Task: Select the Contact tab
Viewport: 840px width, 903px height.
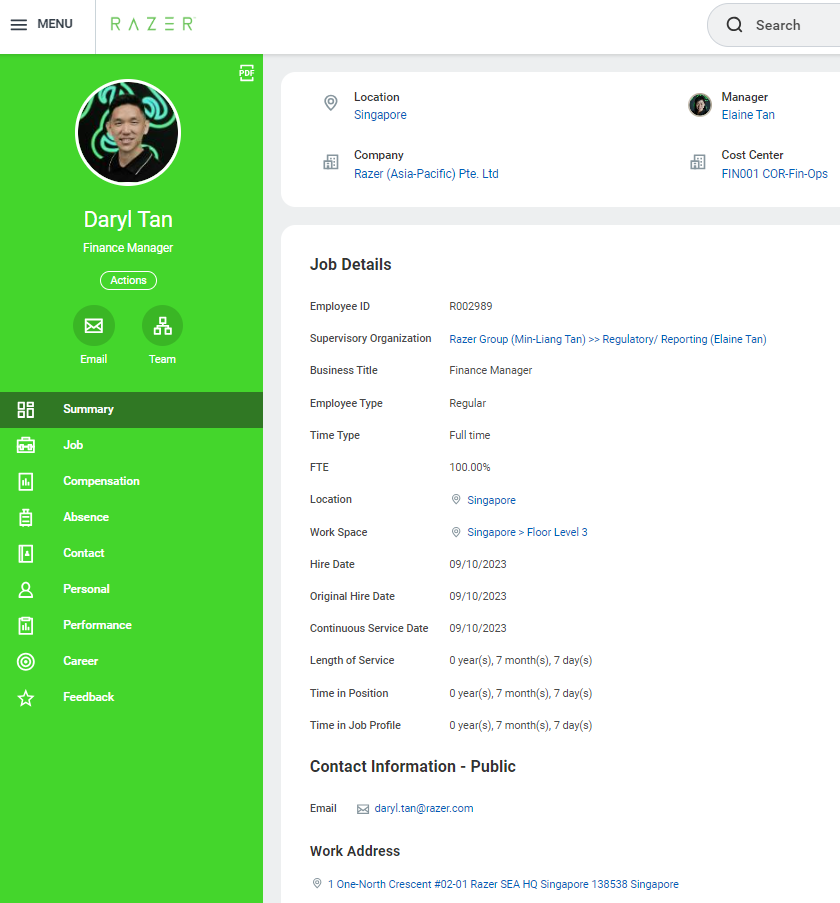Action: pos(131,553)
